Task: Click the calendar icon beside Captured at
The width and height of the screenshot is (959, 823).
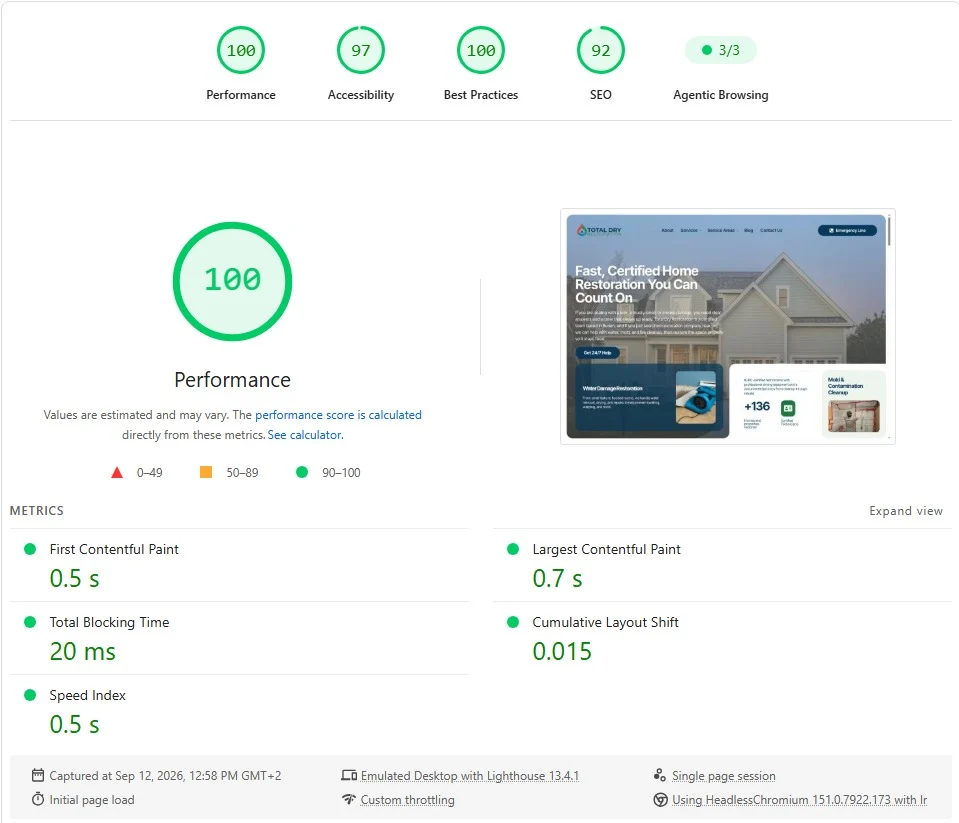Action: (38, 775)
